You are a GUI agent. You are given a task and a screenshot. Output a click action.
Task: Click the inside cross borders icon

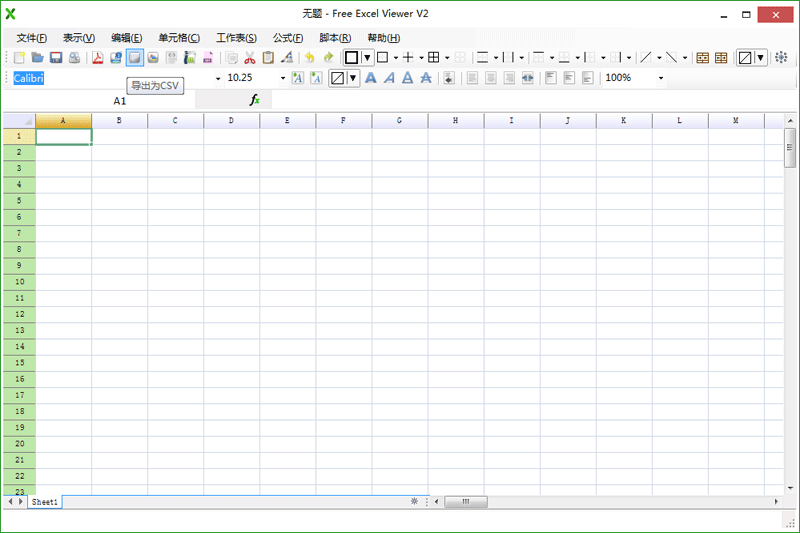408,58
